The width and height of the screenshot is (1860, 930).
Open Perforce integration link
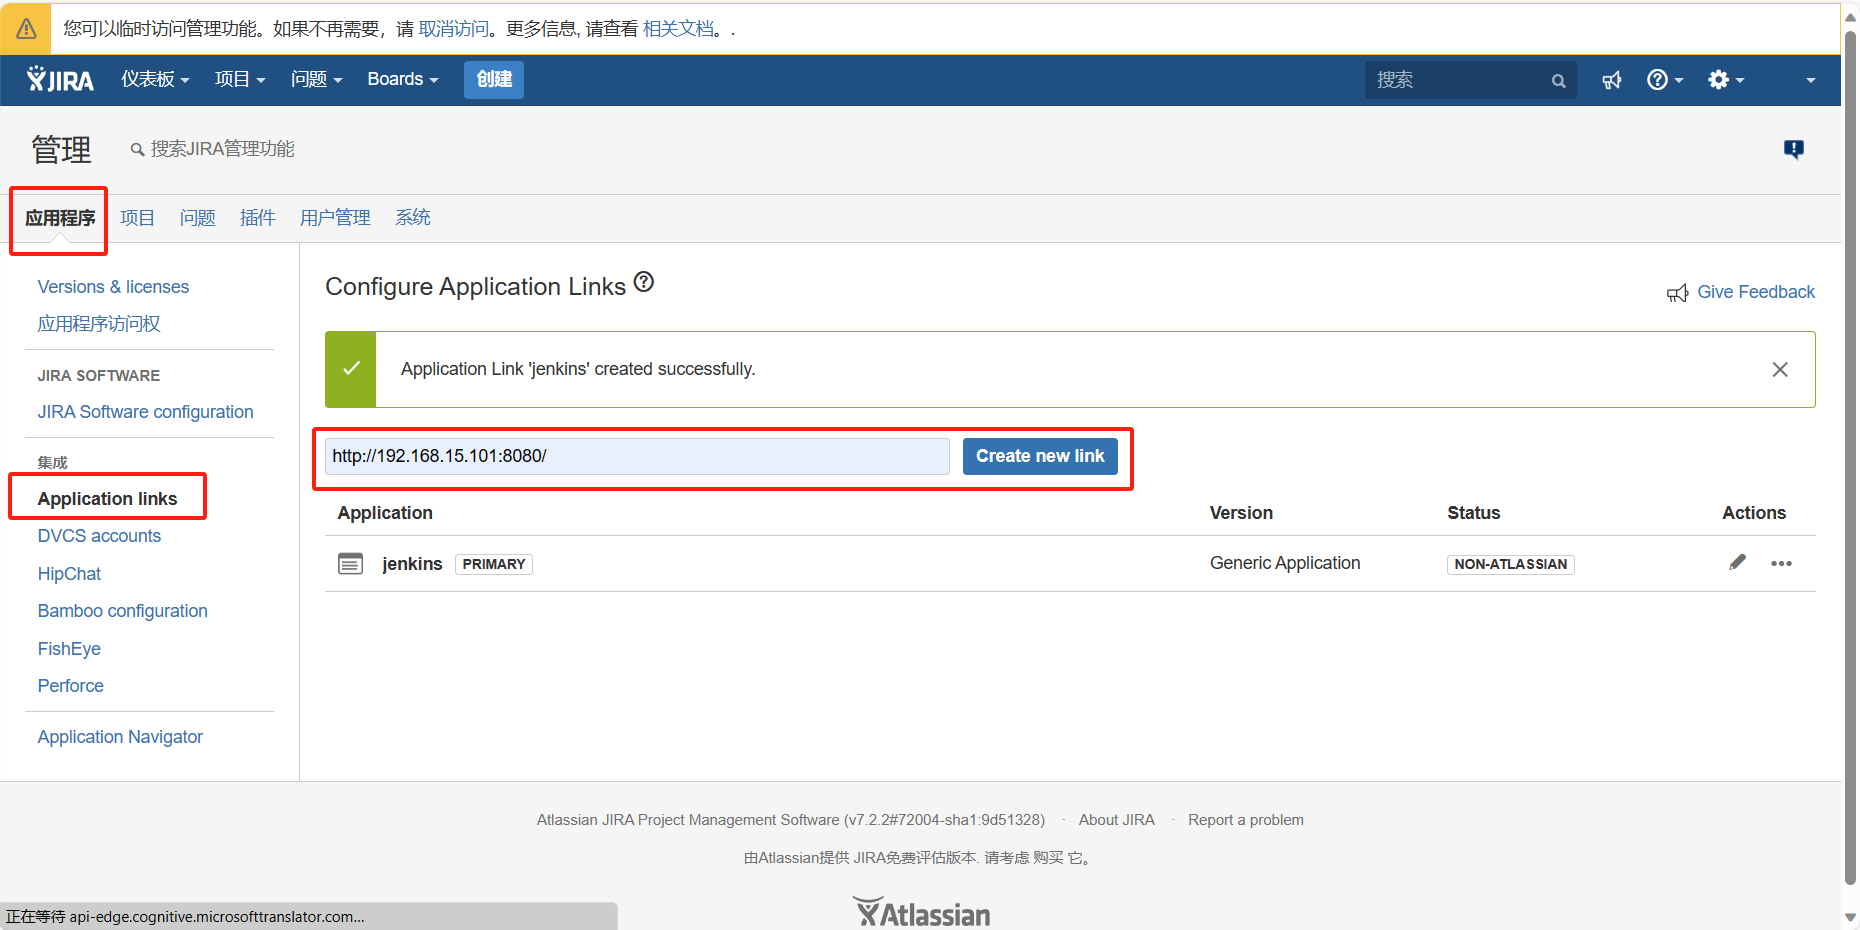70,686
